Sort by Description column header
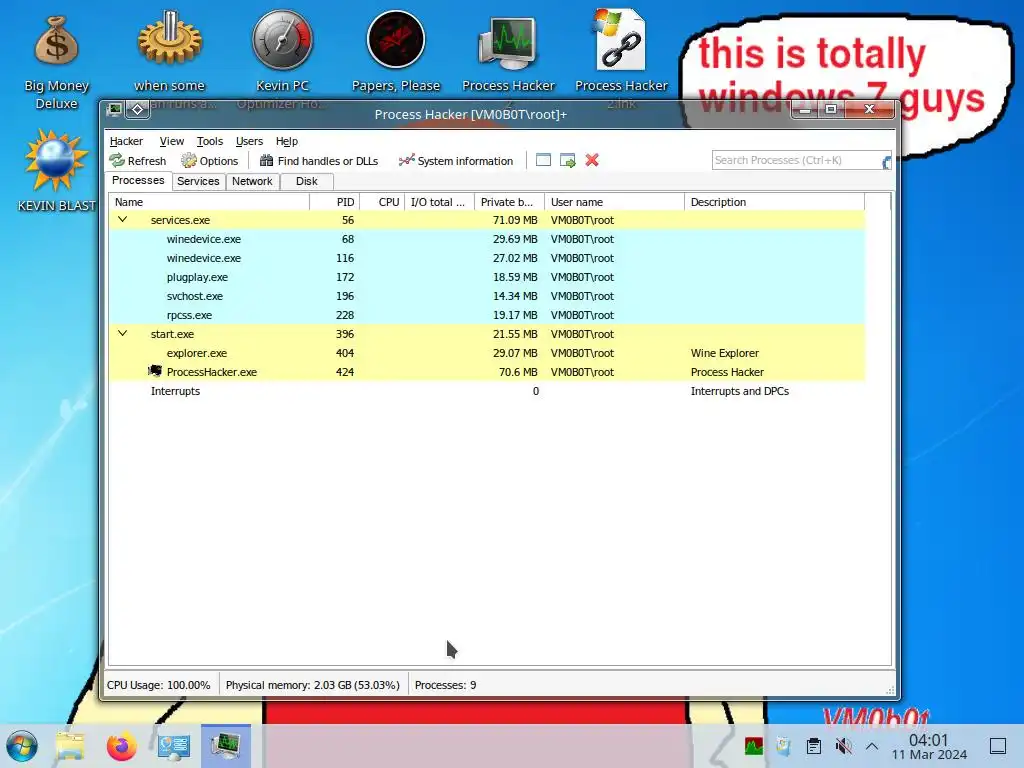1024x768 pixels. coord(775,202)
